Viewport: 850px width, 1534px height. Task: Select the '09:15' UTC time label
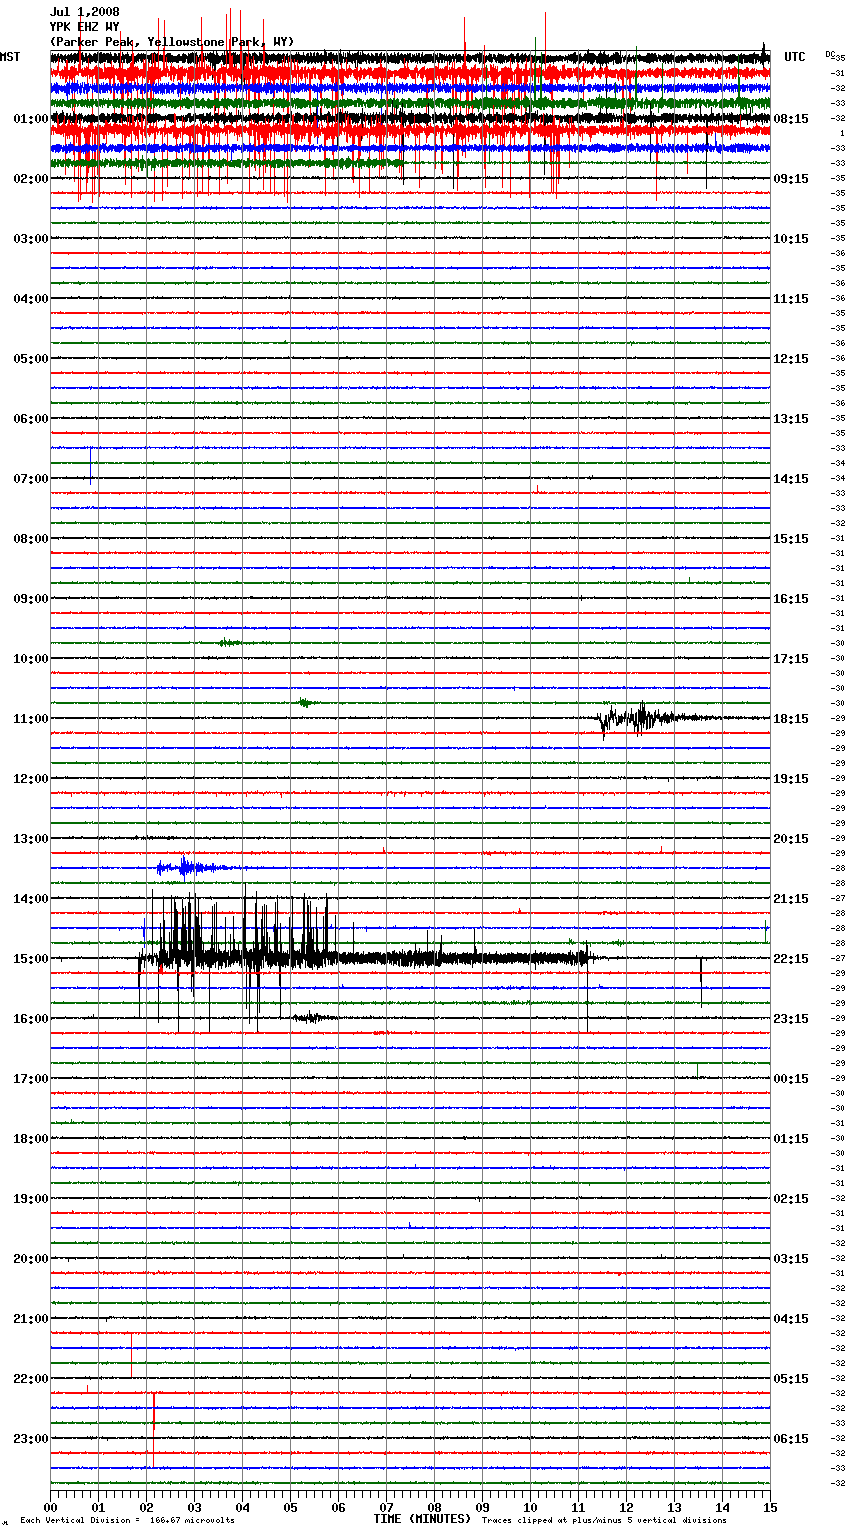pos(791,179)
